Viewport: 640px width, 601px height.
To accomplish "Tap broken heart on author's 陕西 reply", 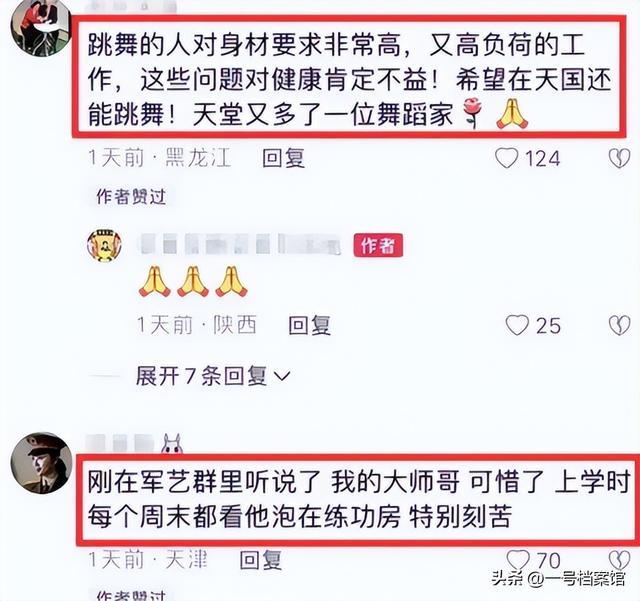I will (619, 325).
